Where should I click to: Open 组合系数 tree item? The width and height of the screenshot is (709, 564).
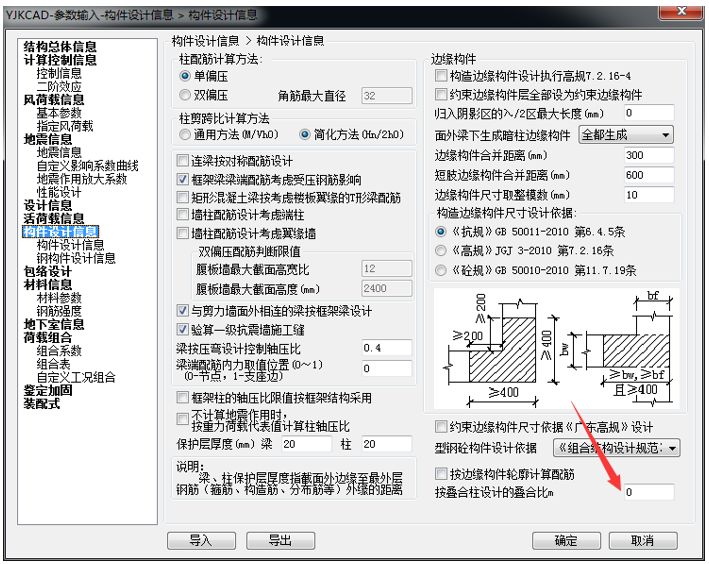click(59, 351)
